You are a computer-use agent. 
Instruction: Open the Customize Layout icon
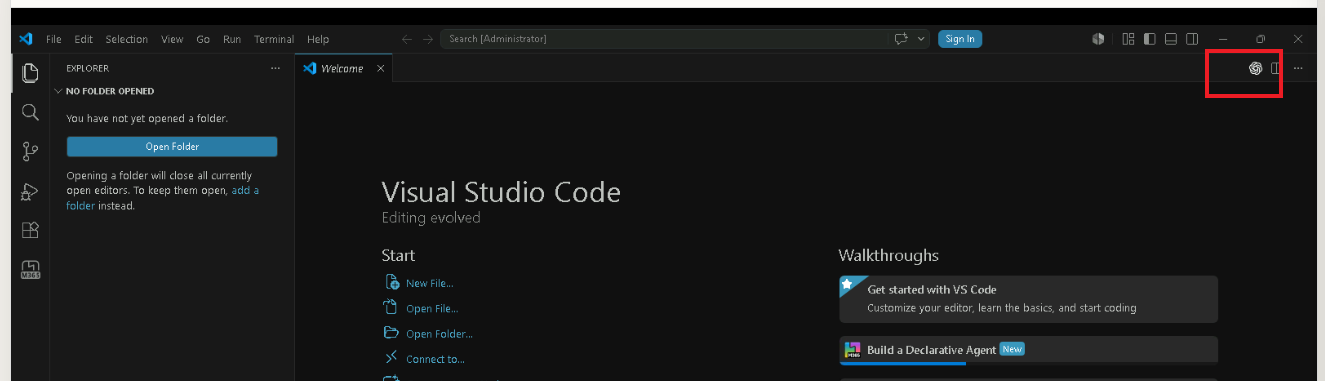1128,39
